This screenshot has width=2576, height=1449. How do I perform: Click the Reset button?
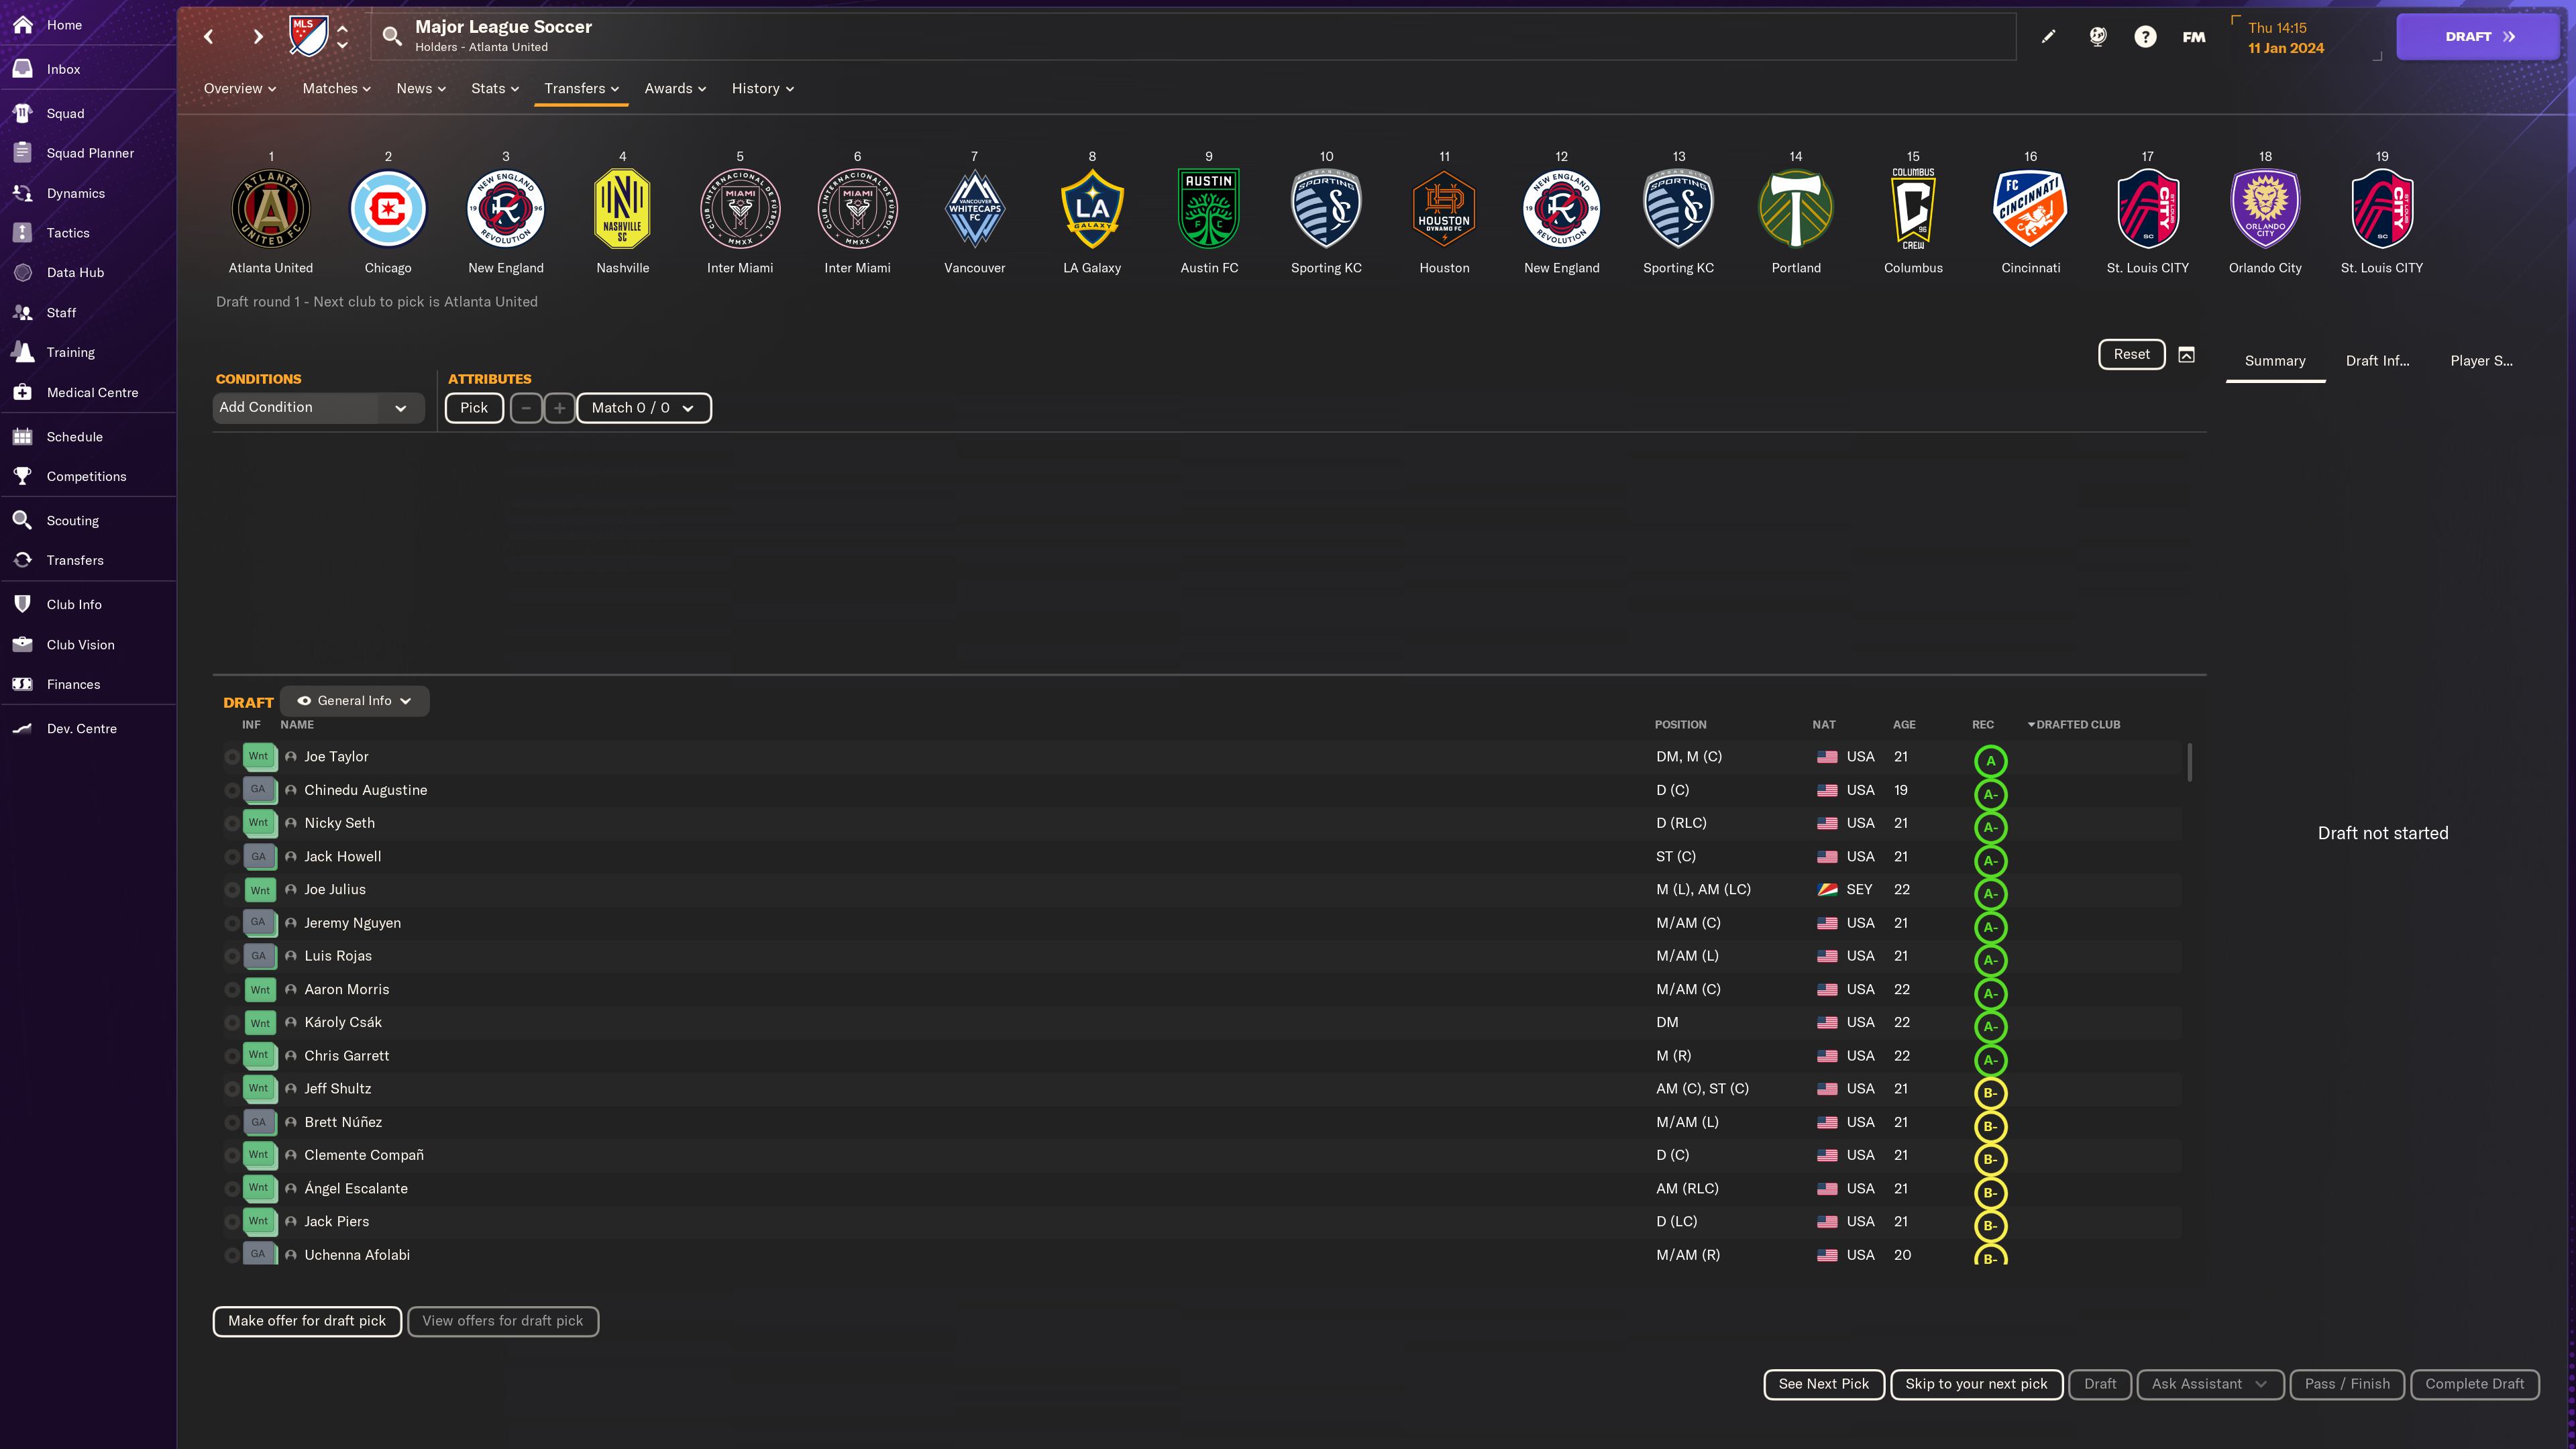[x=2132, y=354]
